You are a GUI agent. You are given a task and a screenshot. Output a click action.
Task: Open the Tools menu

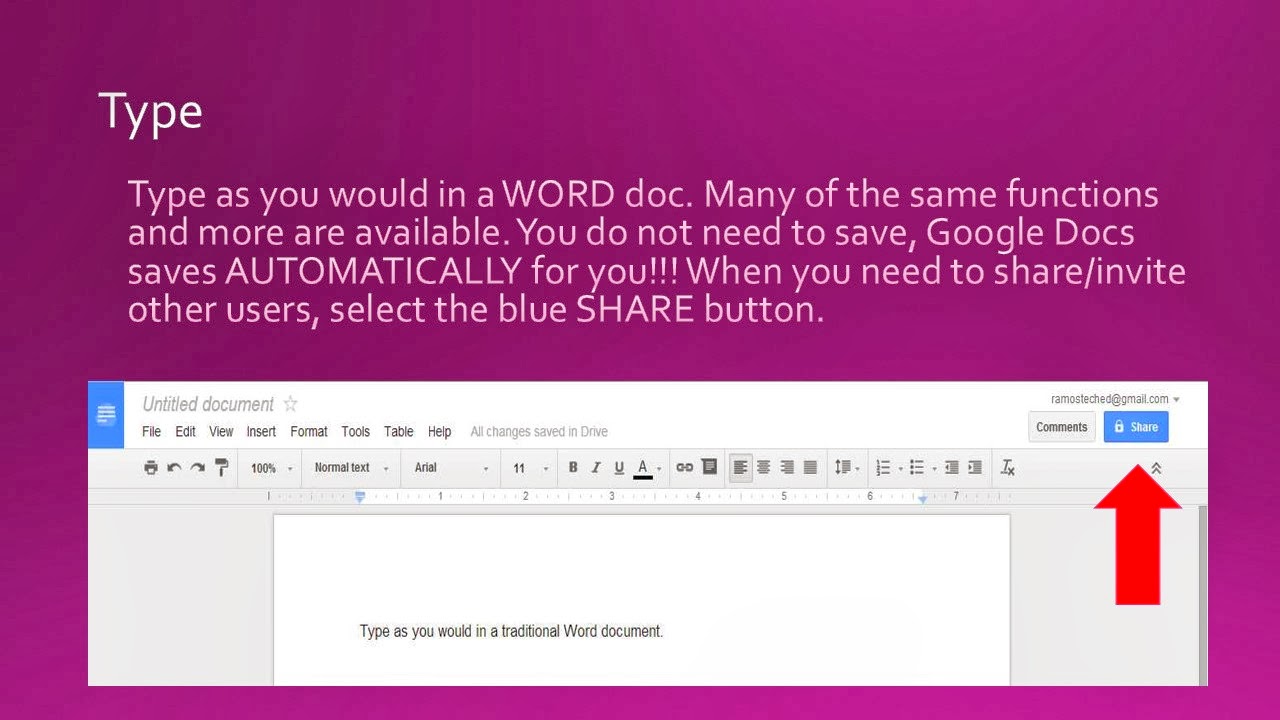[355, 432]
